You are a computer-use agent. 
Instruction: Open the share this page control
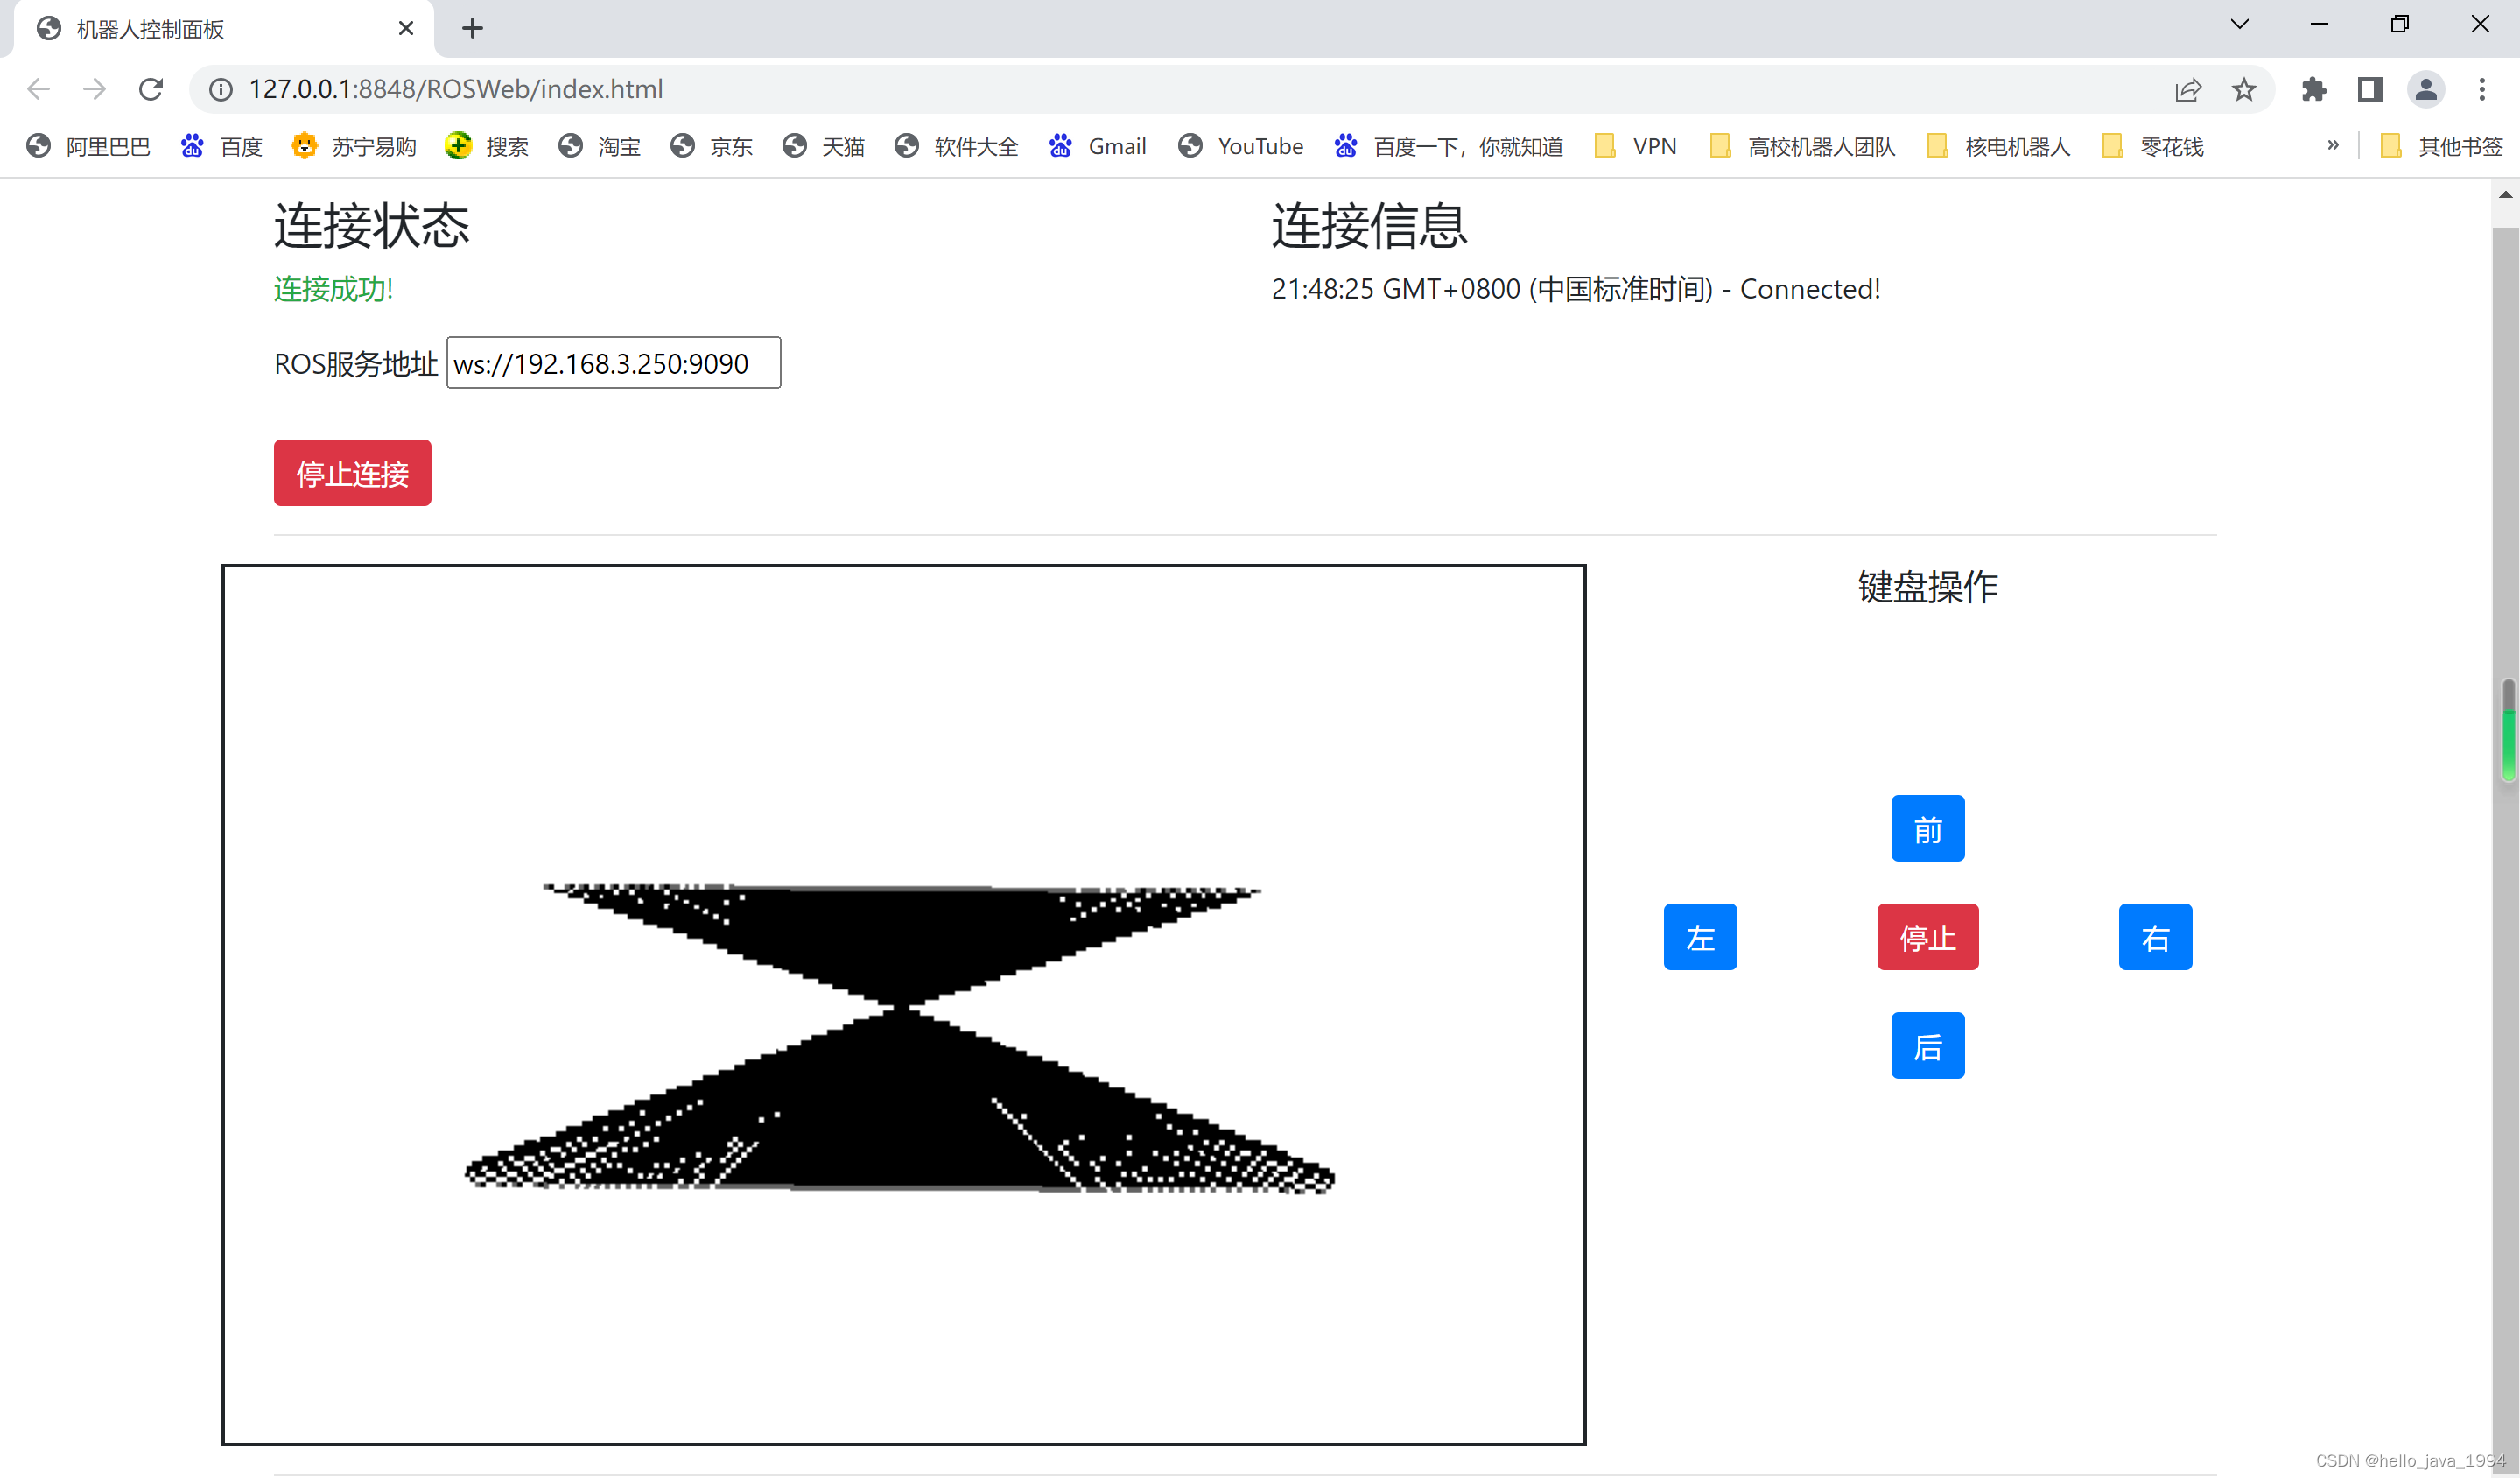pyautogui.click(x=2189, y=89)
